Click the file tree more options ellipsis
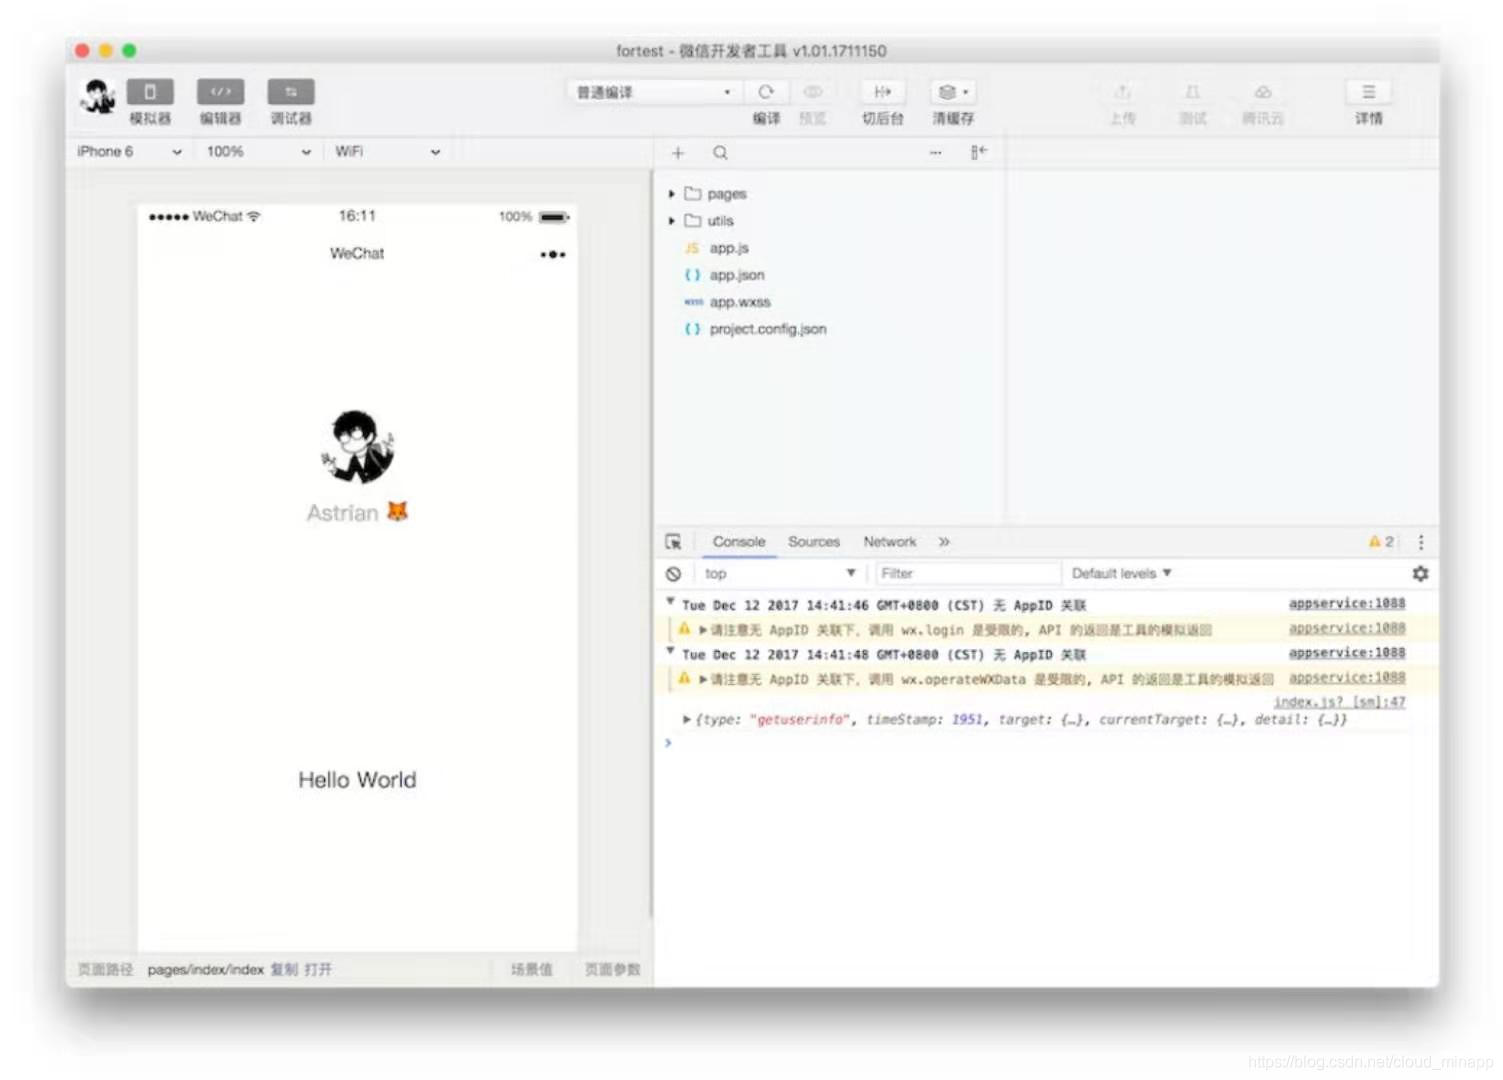 935,153
